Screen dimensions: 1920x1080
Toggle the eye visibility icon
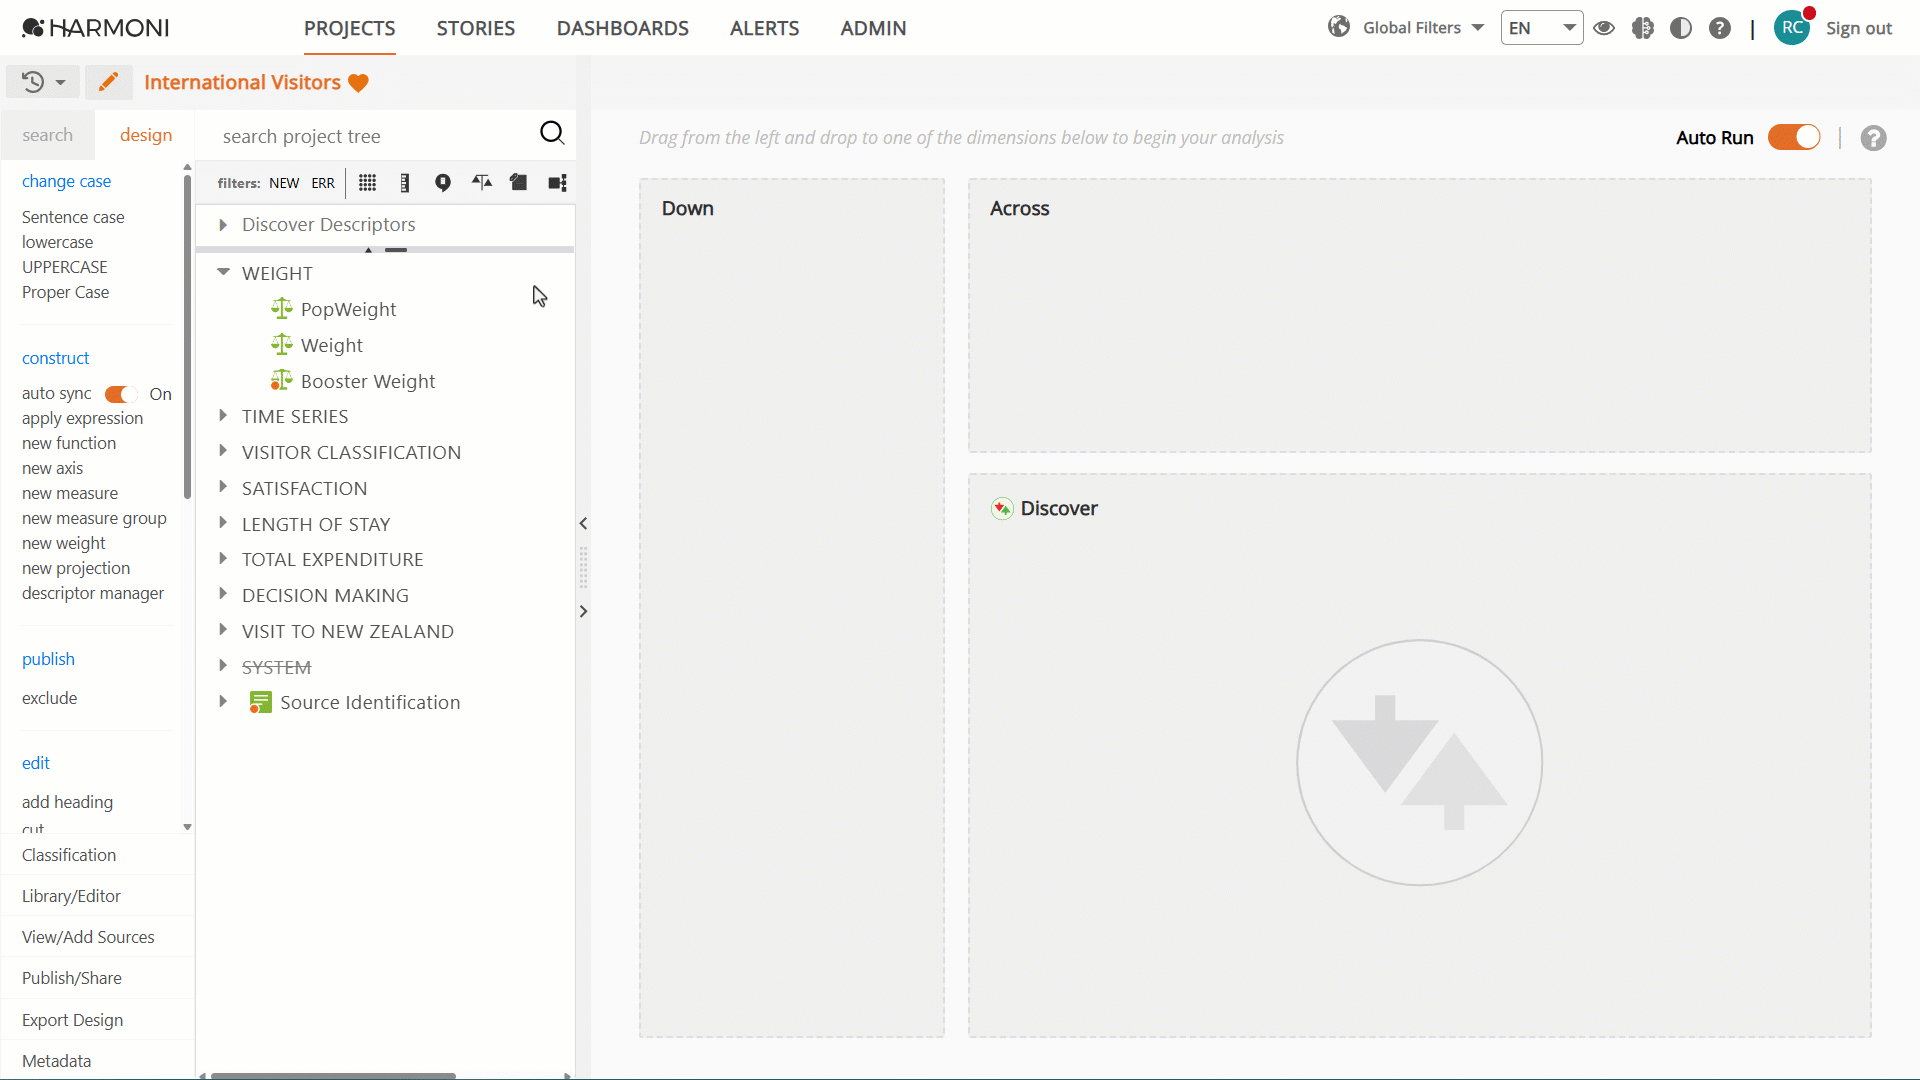click(x=1604, y=28)
